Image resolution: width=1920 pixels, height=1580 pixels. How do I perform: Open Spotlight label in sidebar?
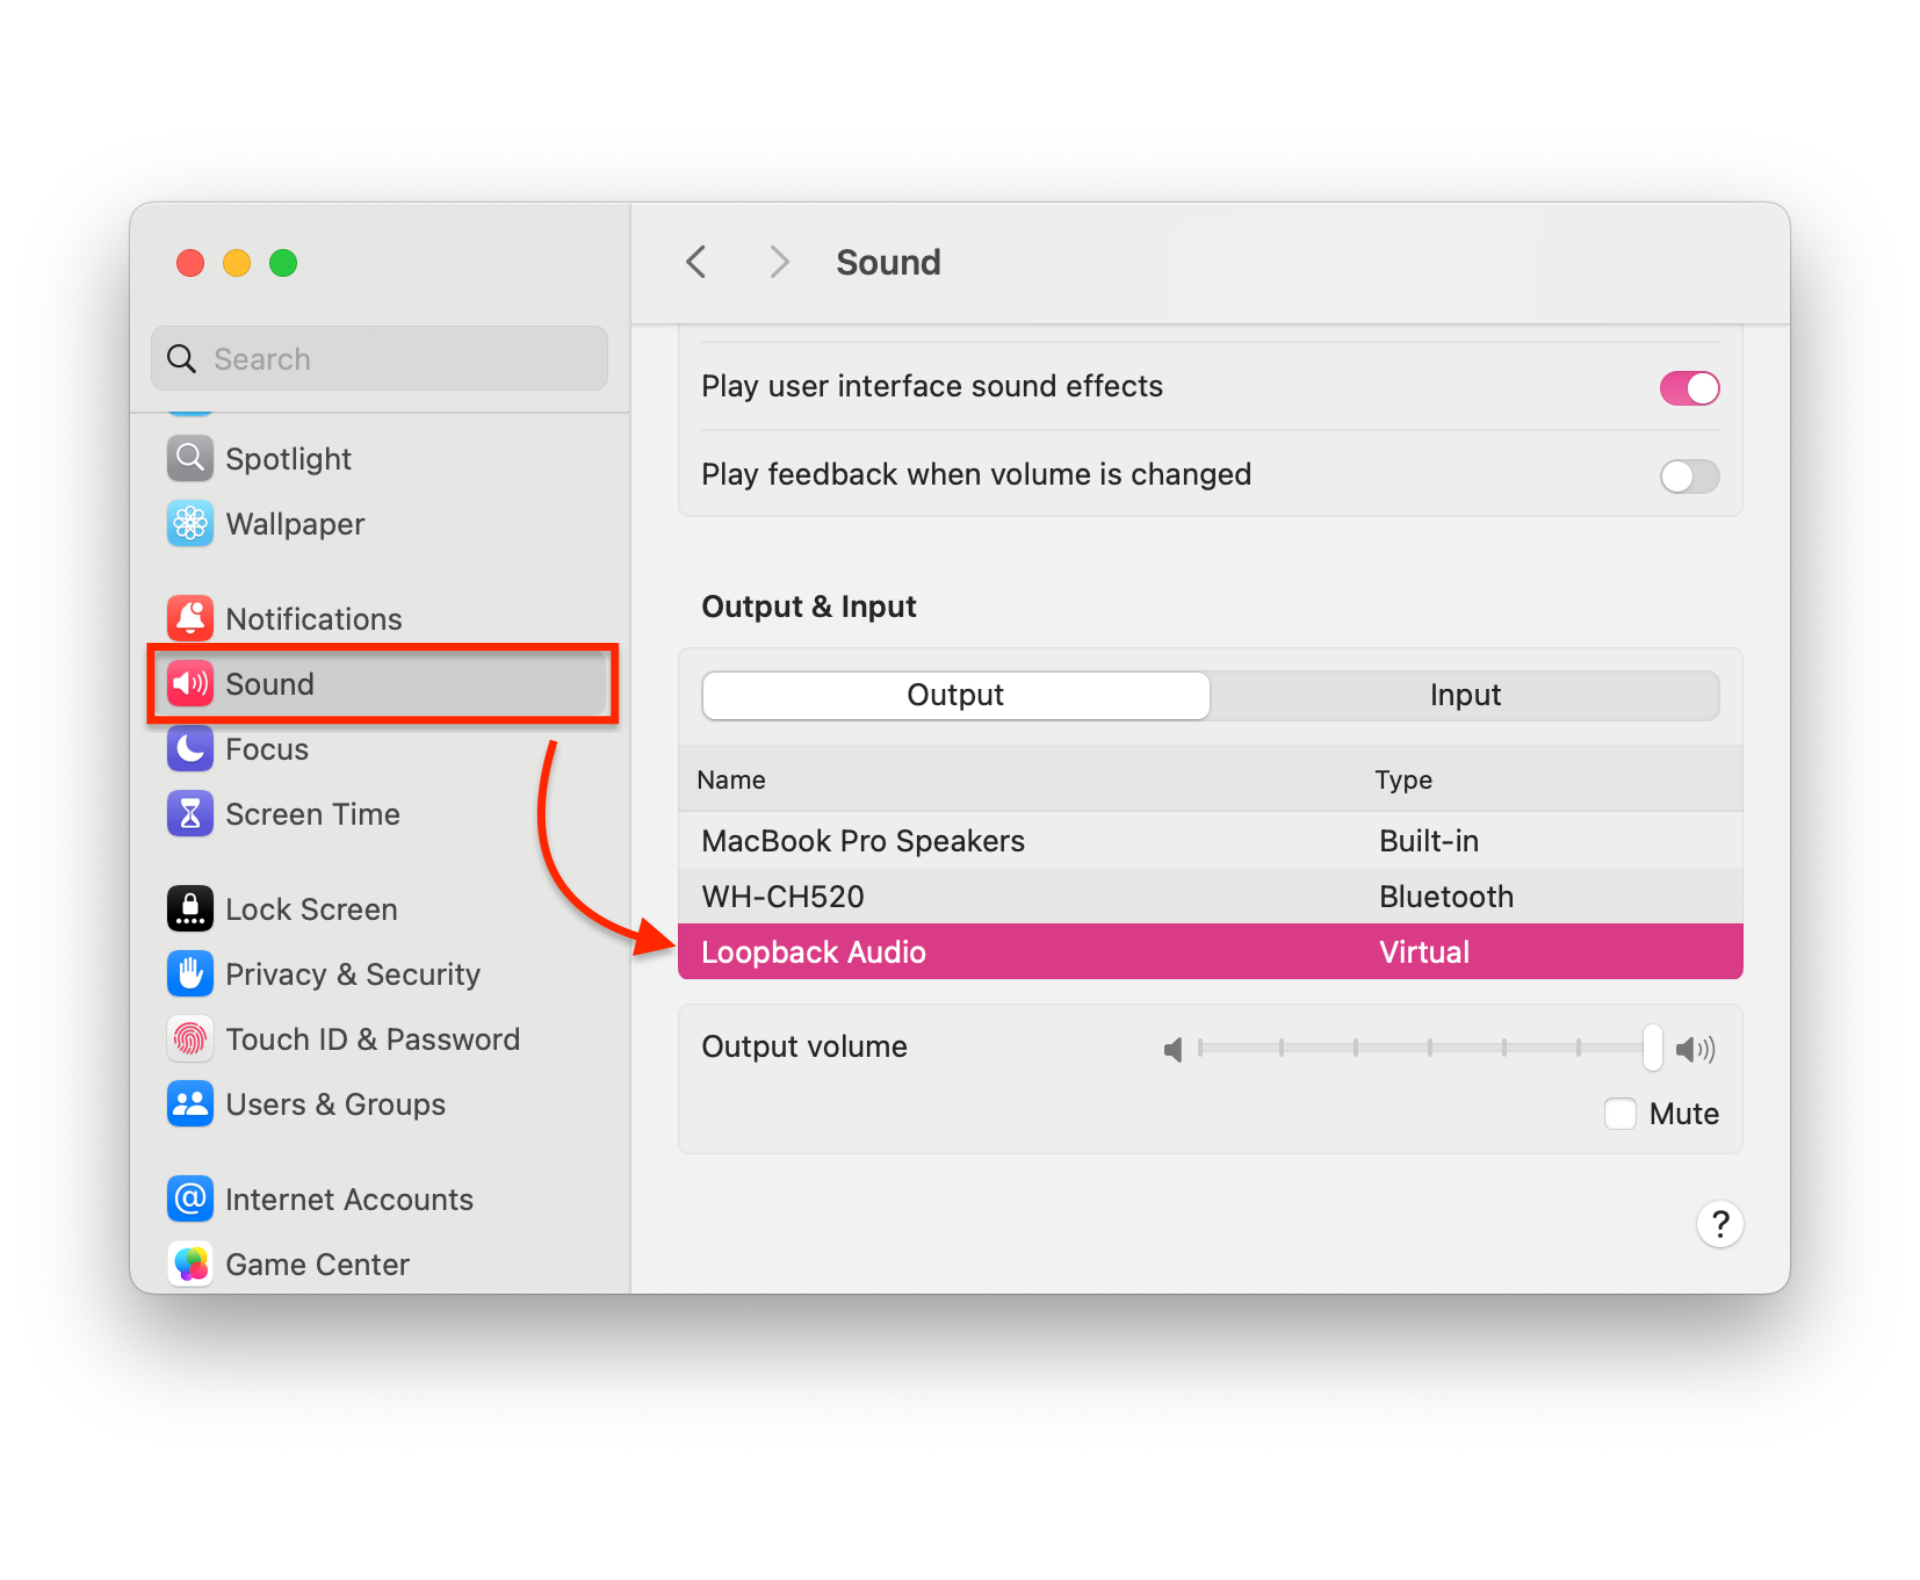point(288,459)
